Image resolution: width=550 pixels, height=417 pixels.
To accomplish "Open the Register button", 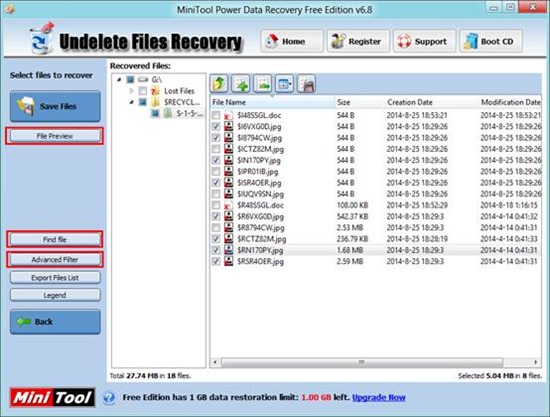I will click(x=358, y=41).
